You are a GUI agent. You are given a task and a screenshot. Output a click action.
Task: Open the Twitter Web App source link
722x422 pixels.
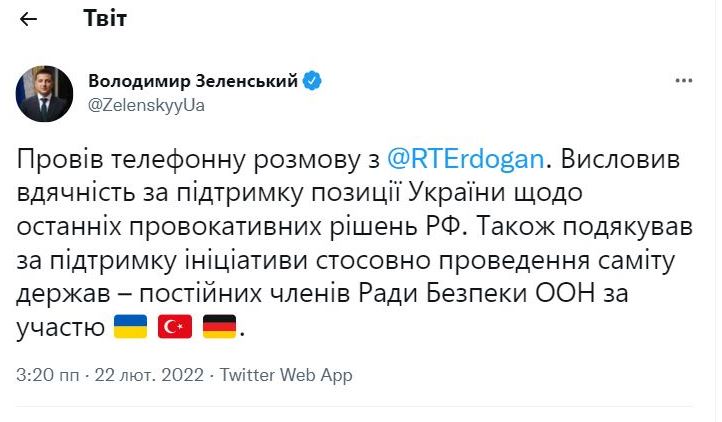tap(286, 375)
